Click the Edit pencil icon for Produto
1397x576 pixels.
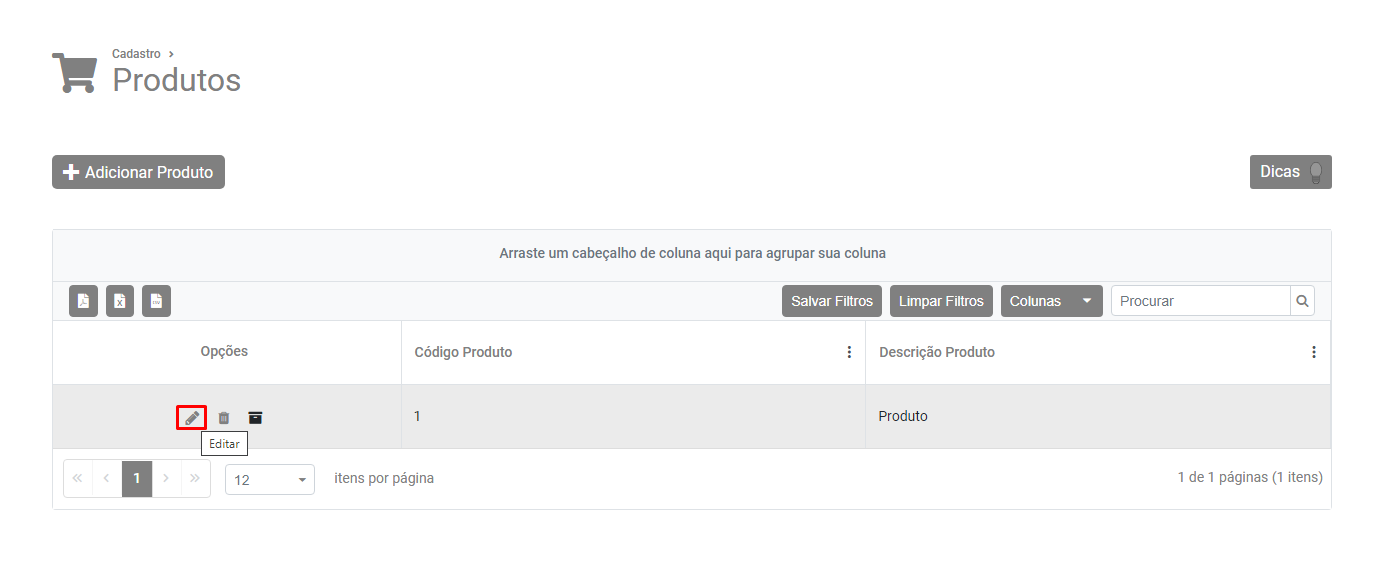point(191,417)
